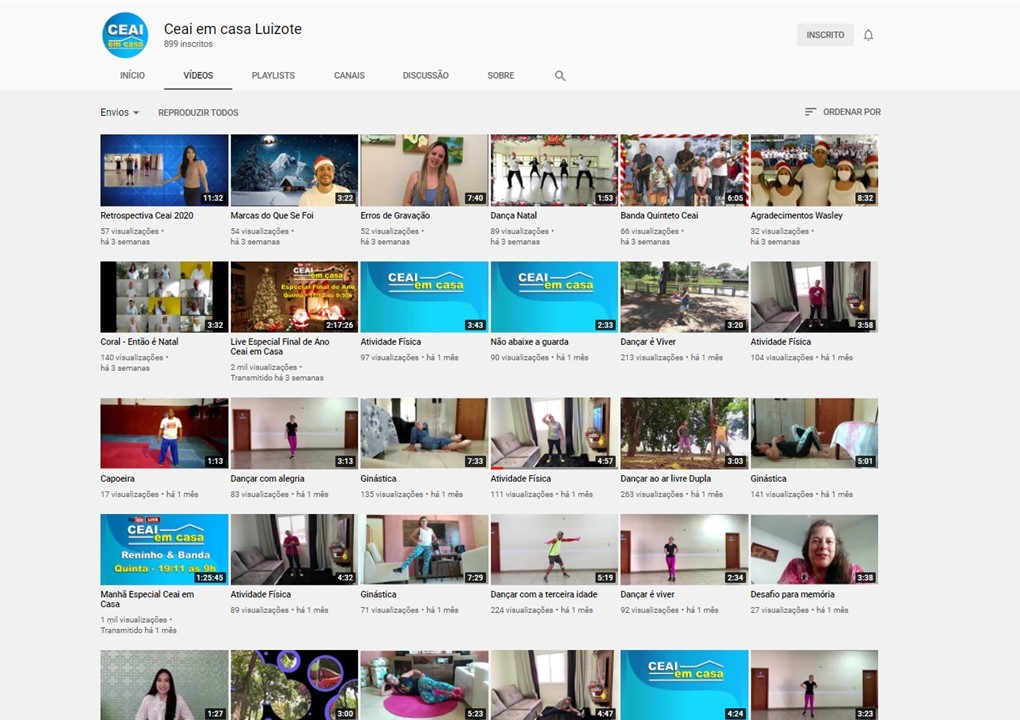Screen dimensions: 1020x720
Task: Click the Ceai em casa channel avatar
Action: [x=125, y=35]
